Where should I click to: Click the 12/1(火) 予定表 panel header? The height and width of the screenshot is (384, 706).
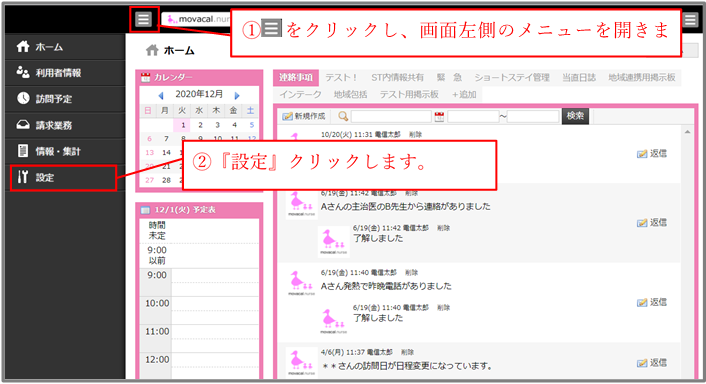pos(199,210)
